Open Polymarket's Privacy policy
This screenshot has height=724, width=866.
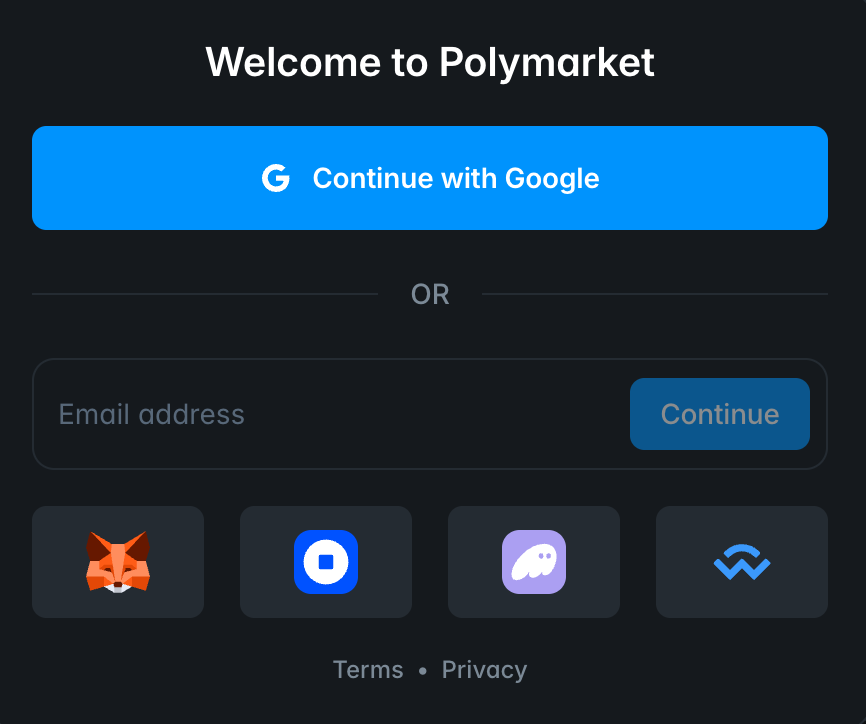[x=484, y=669]
